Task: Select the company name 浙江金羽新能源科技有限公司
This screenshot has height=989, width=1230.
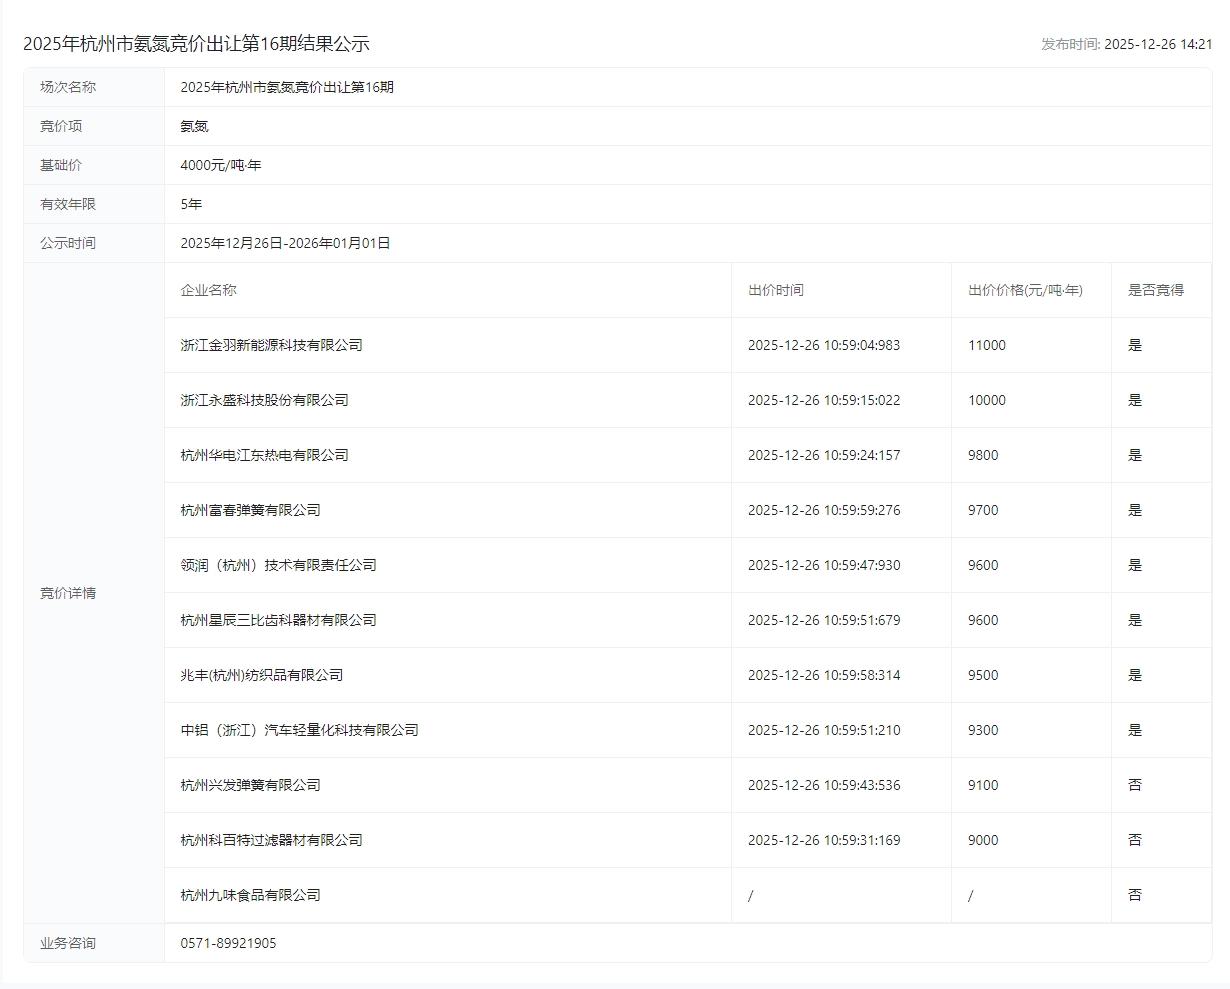Action: tap(271, 345)
